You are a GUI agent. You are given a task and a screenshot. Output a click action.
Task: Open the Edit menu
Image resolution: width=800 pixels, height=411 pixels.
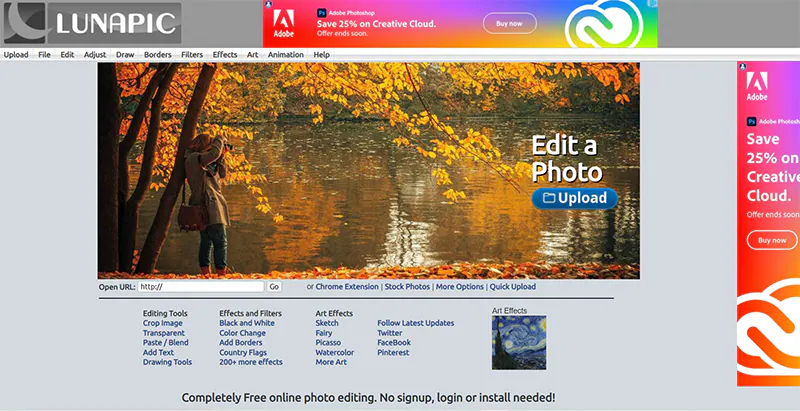[67, 55]
